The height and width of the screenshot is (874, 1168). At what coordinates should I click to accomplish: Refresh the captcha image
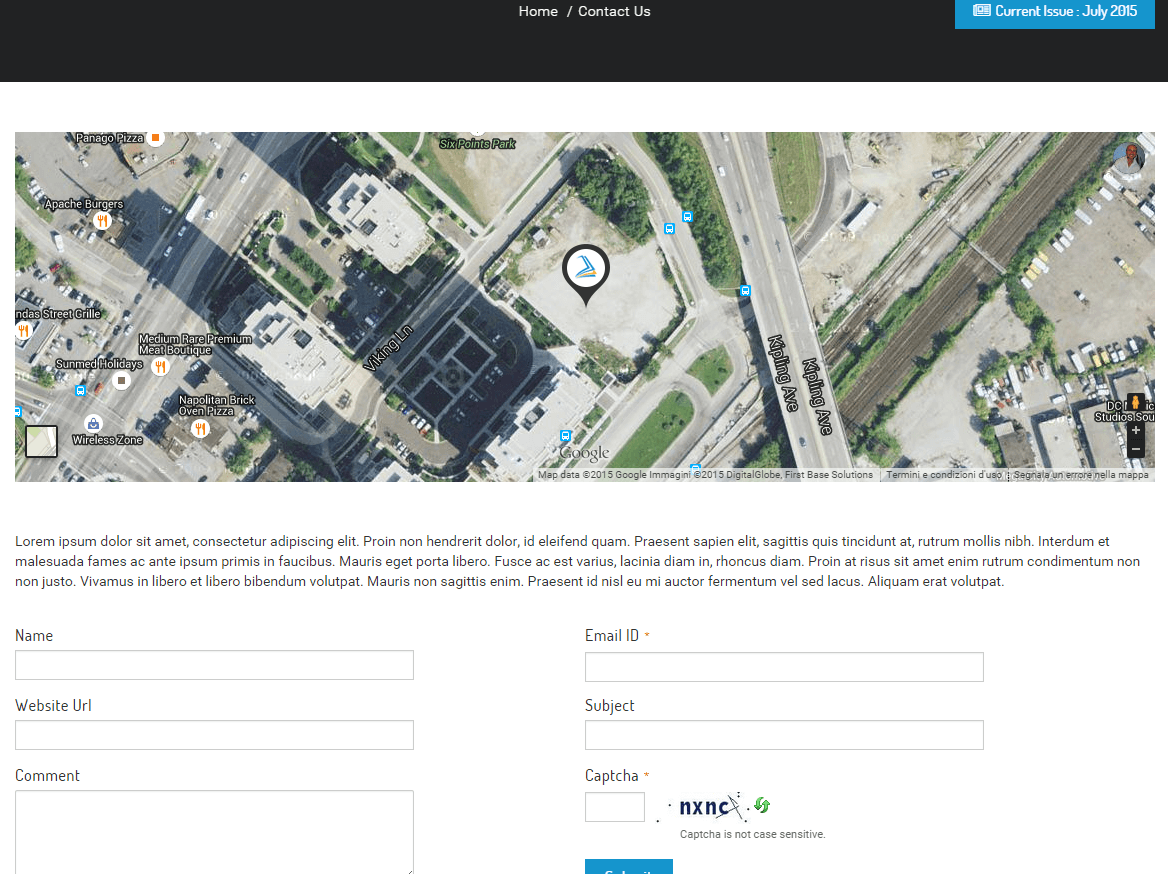click(x=761, y=805)
